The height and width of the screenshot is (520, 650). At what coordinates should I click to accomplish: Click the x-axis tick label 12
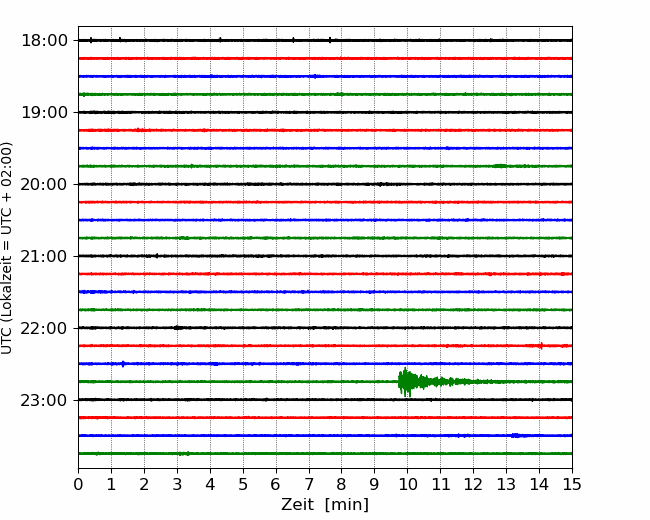(x=473, y=484)
